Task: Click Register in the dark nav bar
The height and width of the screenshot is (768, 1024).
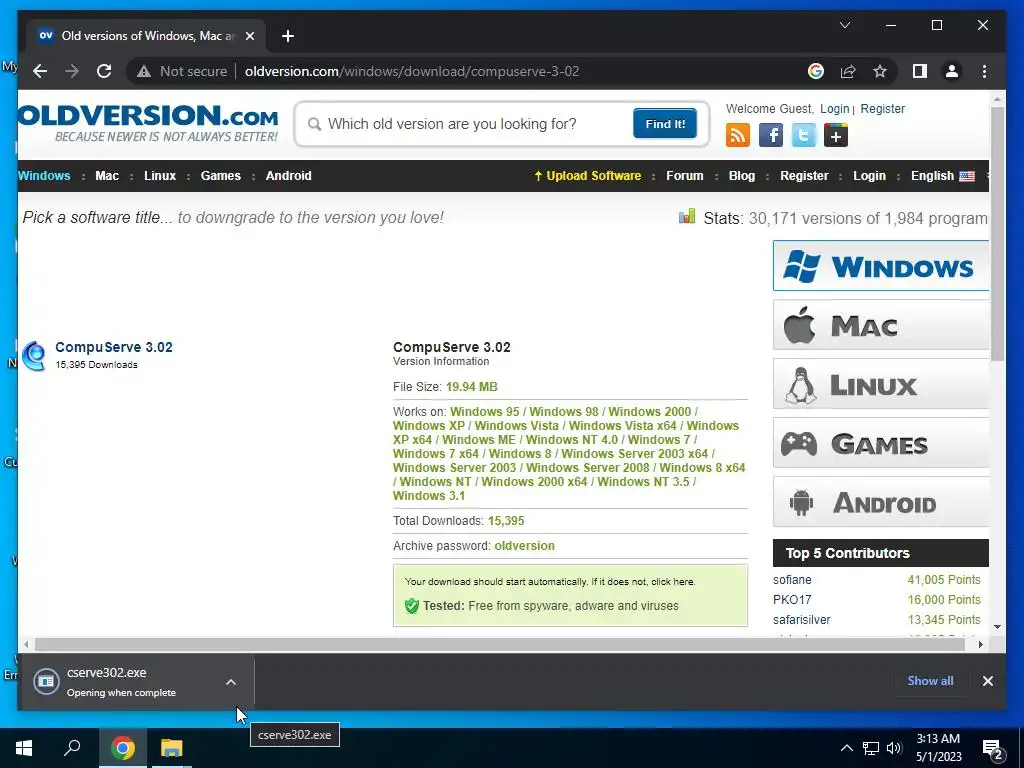Action: pos(804,176)
